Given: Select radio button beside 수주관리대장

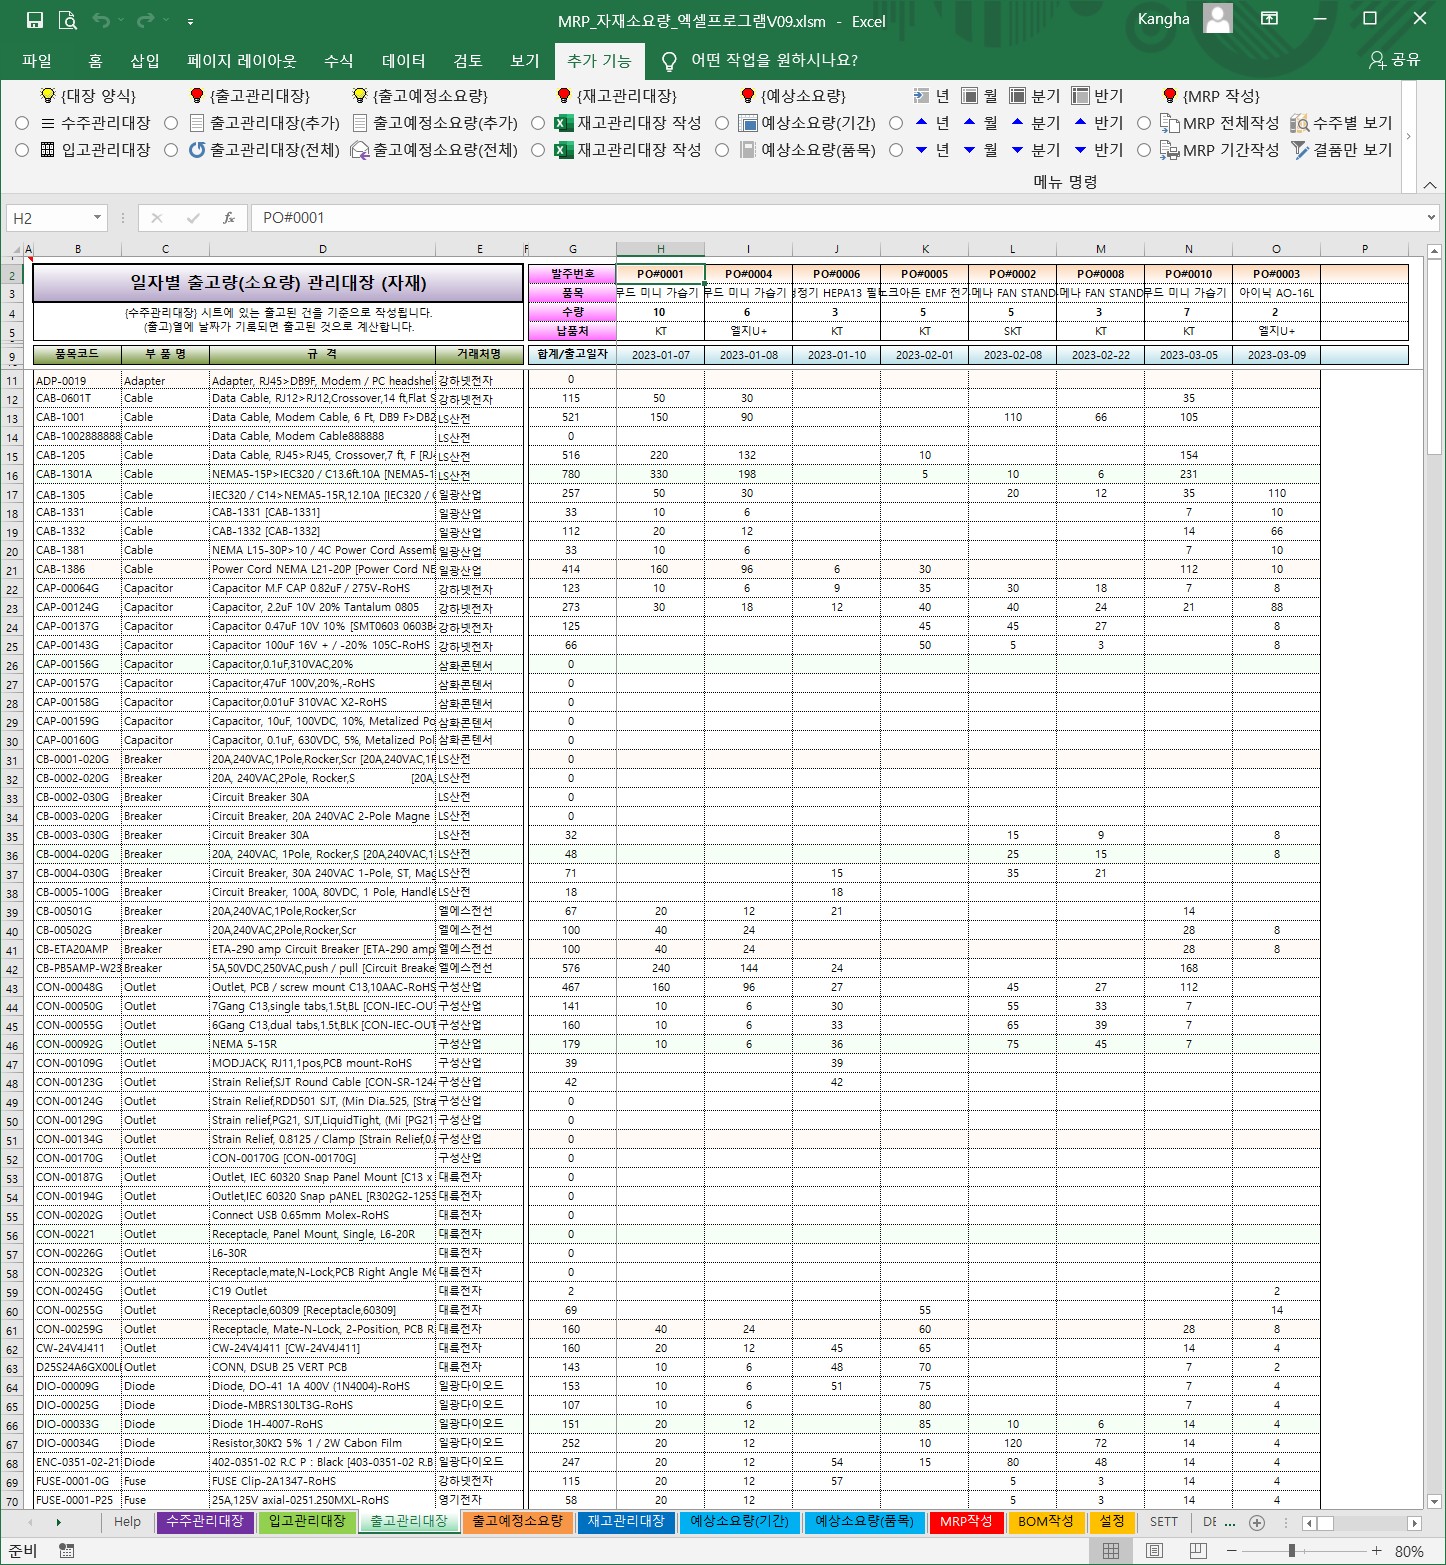Looking at the screenshot, I should coord(22,123).
